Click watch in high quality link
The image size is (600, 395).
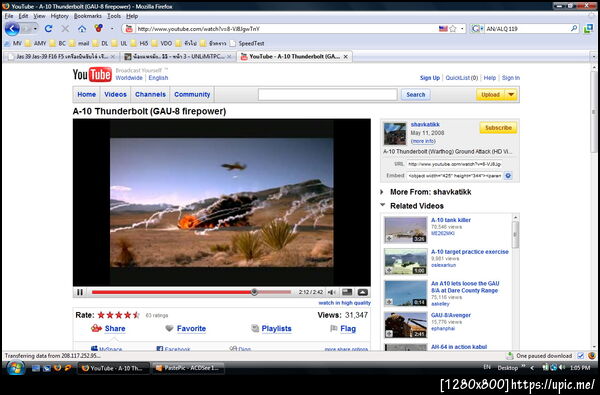click(344, 303)
